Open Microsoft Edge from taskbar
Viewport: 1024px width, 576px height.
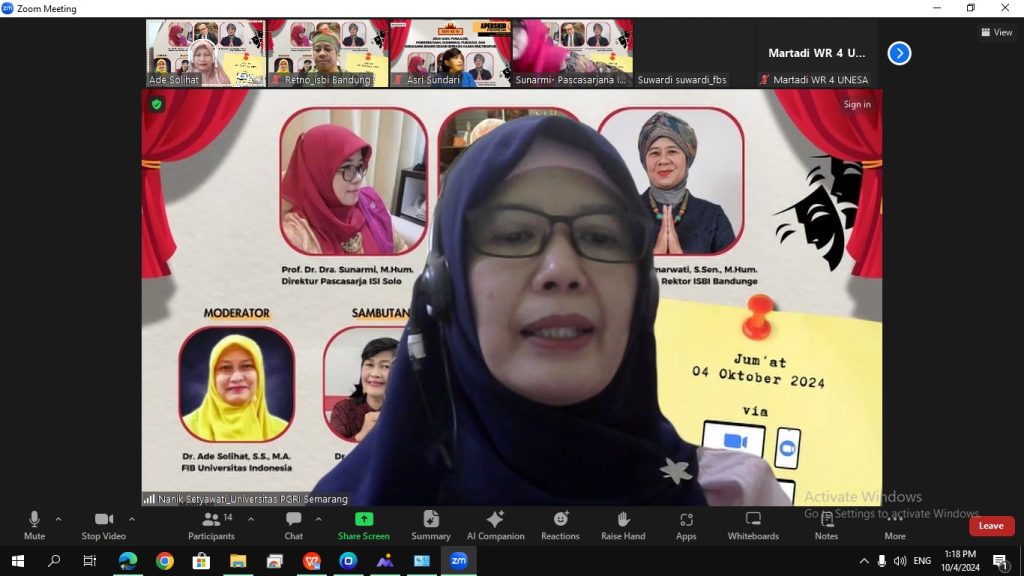[128, 561]
